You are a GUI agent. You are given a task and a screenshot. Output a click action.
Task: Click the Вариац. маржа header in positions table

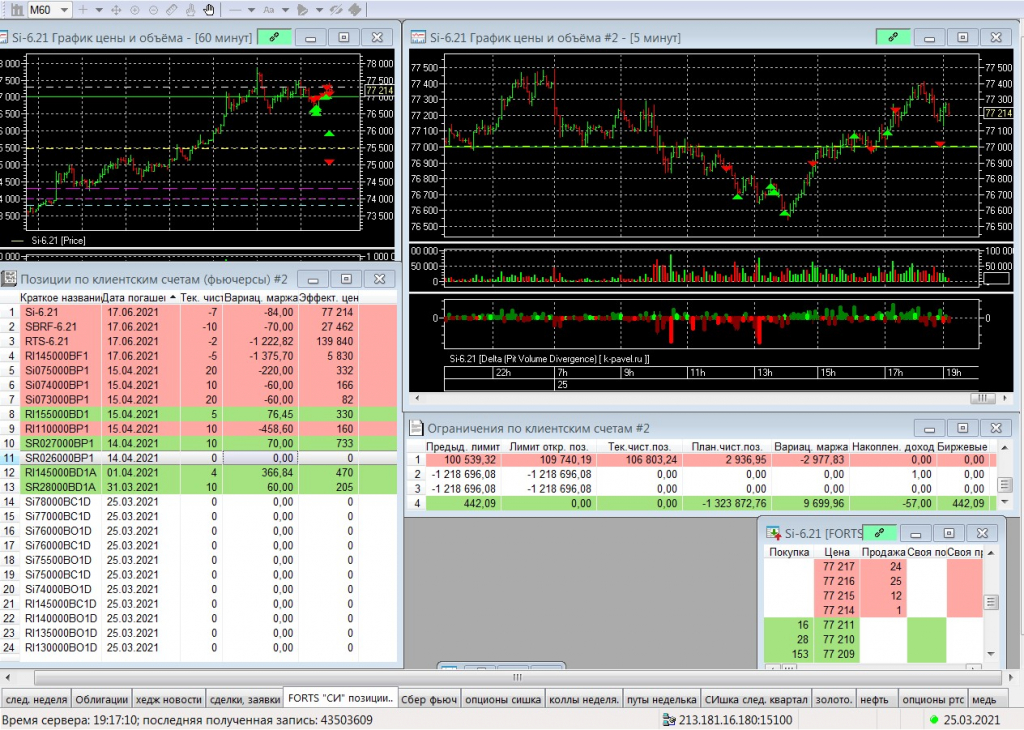pyautogui.click(x=261, y=297)
